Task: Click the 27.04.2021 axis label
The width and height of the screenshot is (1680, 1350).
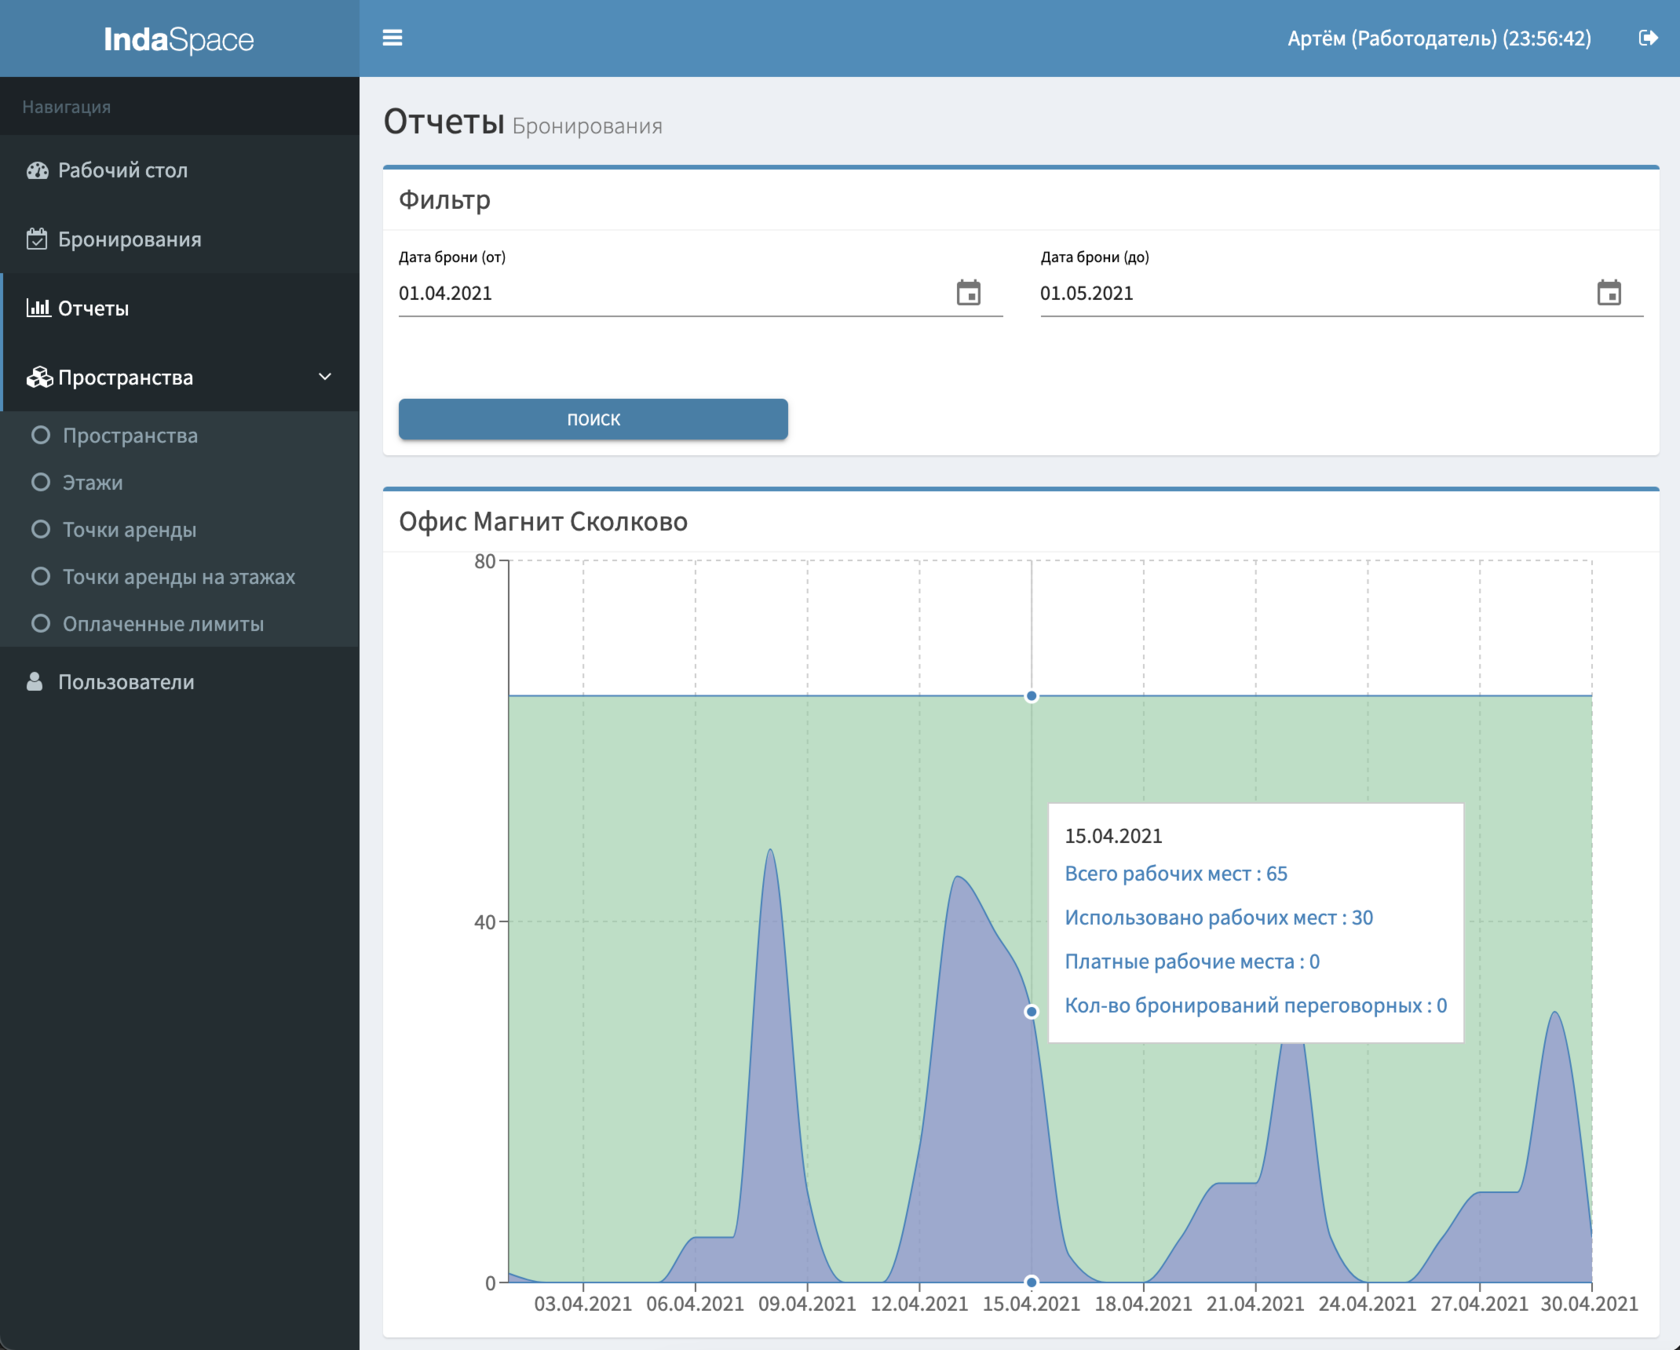Action: tap(1479, 1303)
